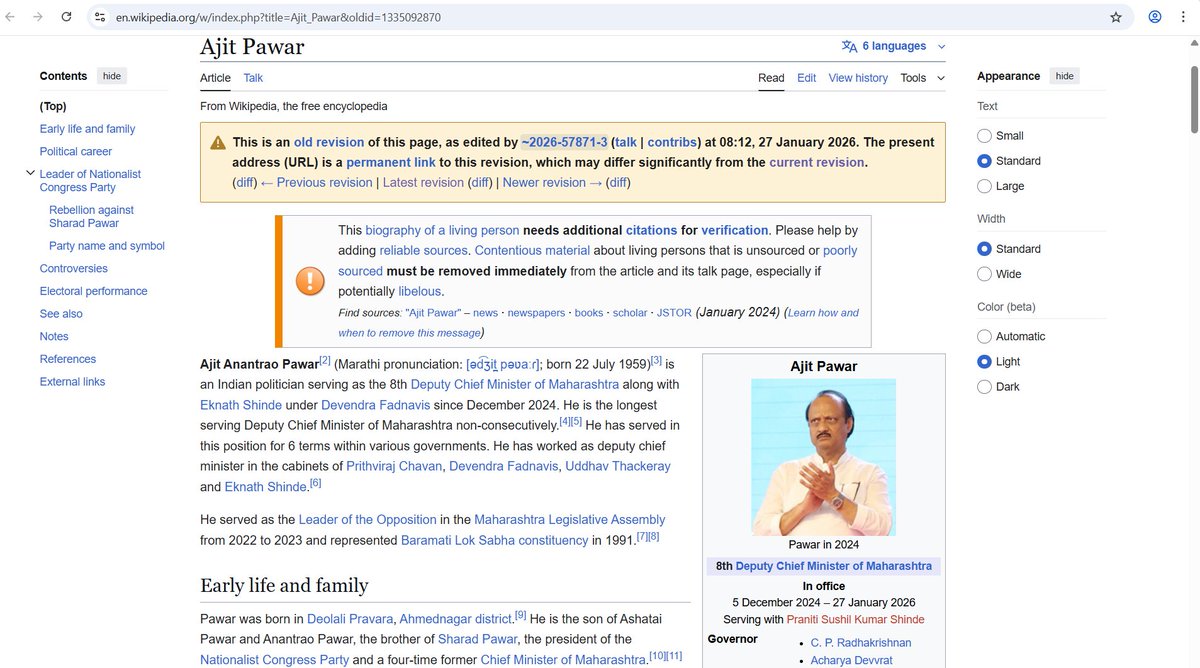Go to Controversies in contents
The height and width of the screenshot is (668, 1200).
74,268
